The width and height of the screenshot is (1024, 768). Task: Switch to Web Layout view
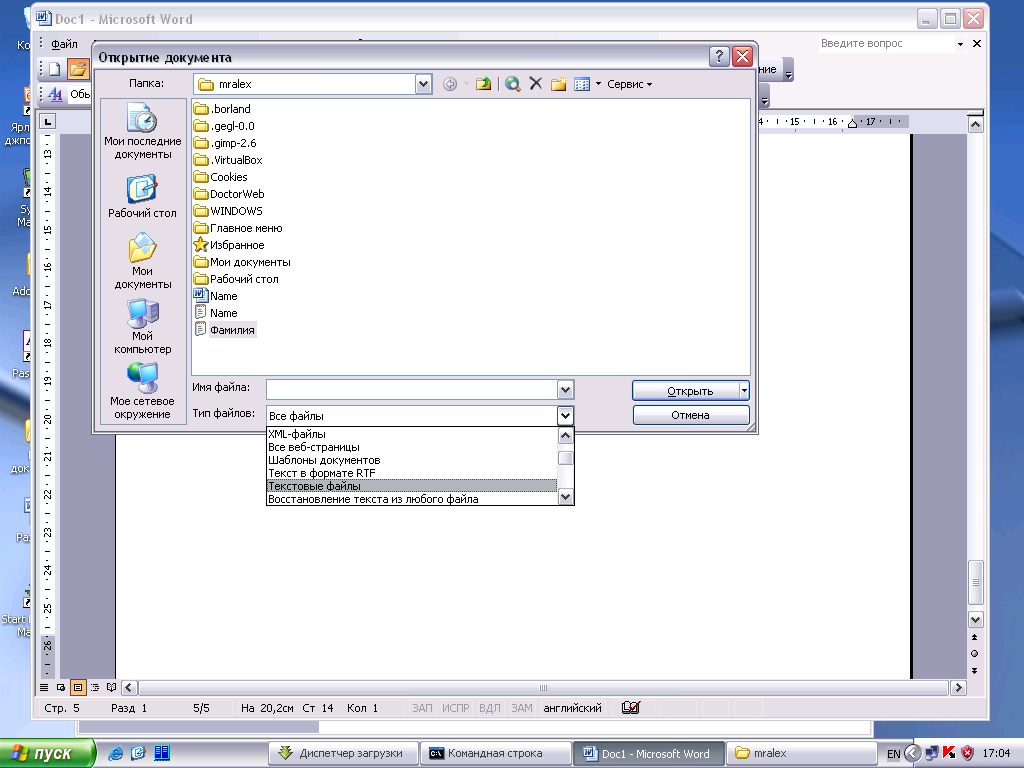(x=61, y=688)
